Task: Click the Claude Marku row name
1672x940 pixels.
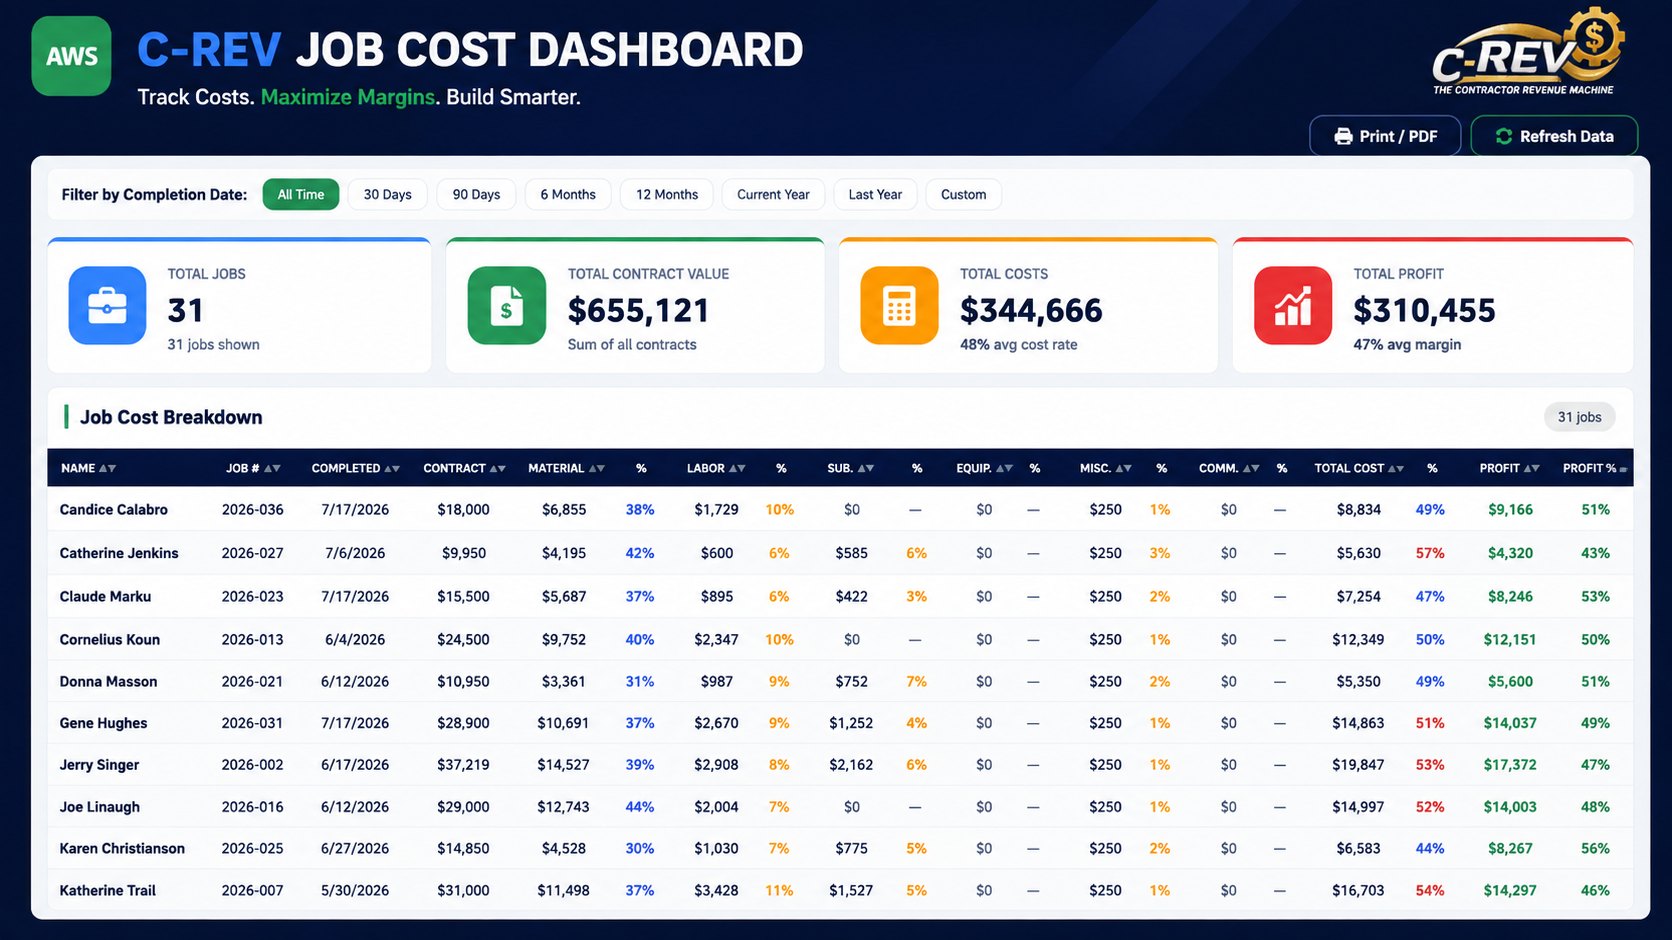Action: tap(105, 597)
